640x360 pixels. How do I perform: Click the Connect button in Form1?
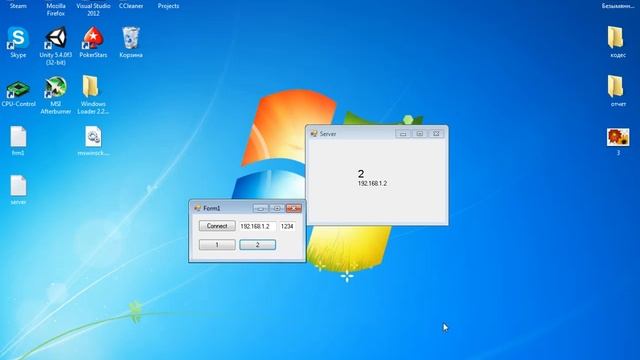[217, 226]
